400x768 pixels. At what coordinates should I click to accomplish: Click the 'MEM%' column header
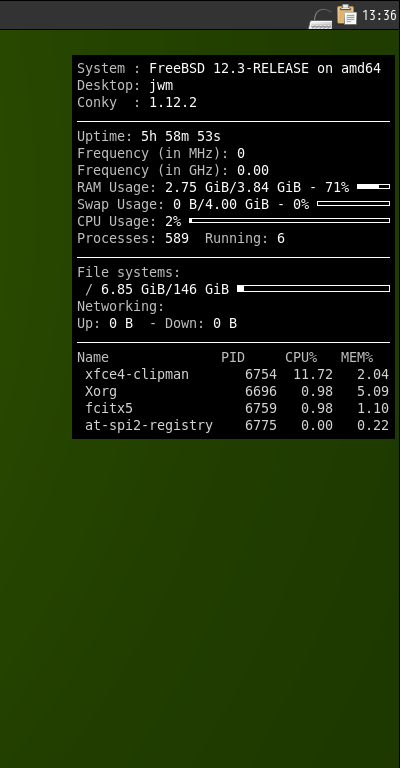coord(357,358)
